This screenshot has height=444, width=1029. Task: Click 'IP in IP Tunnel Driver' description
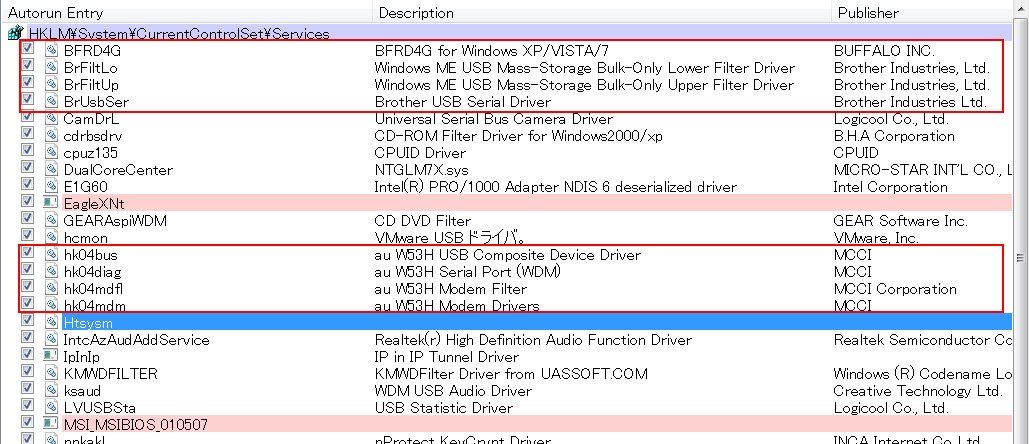click(447, 357)
